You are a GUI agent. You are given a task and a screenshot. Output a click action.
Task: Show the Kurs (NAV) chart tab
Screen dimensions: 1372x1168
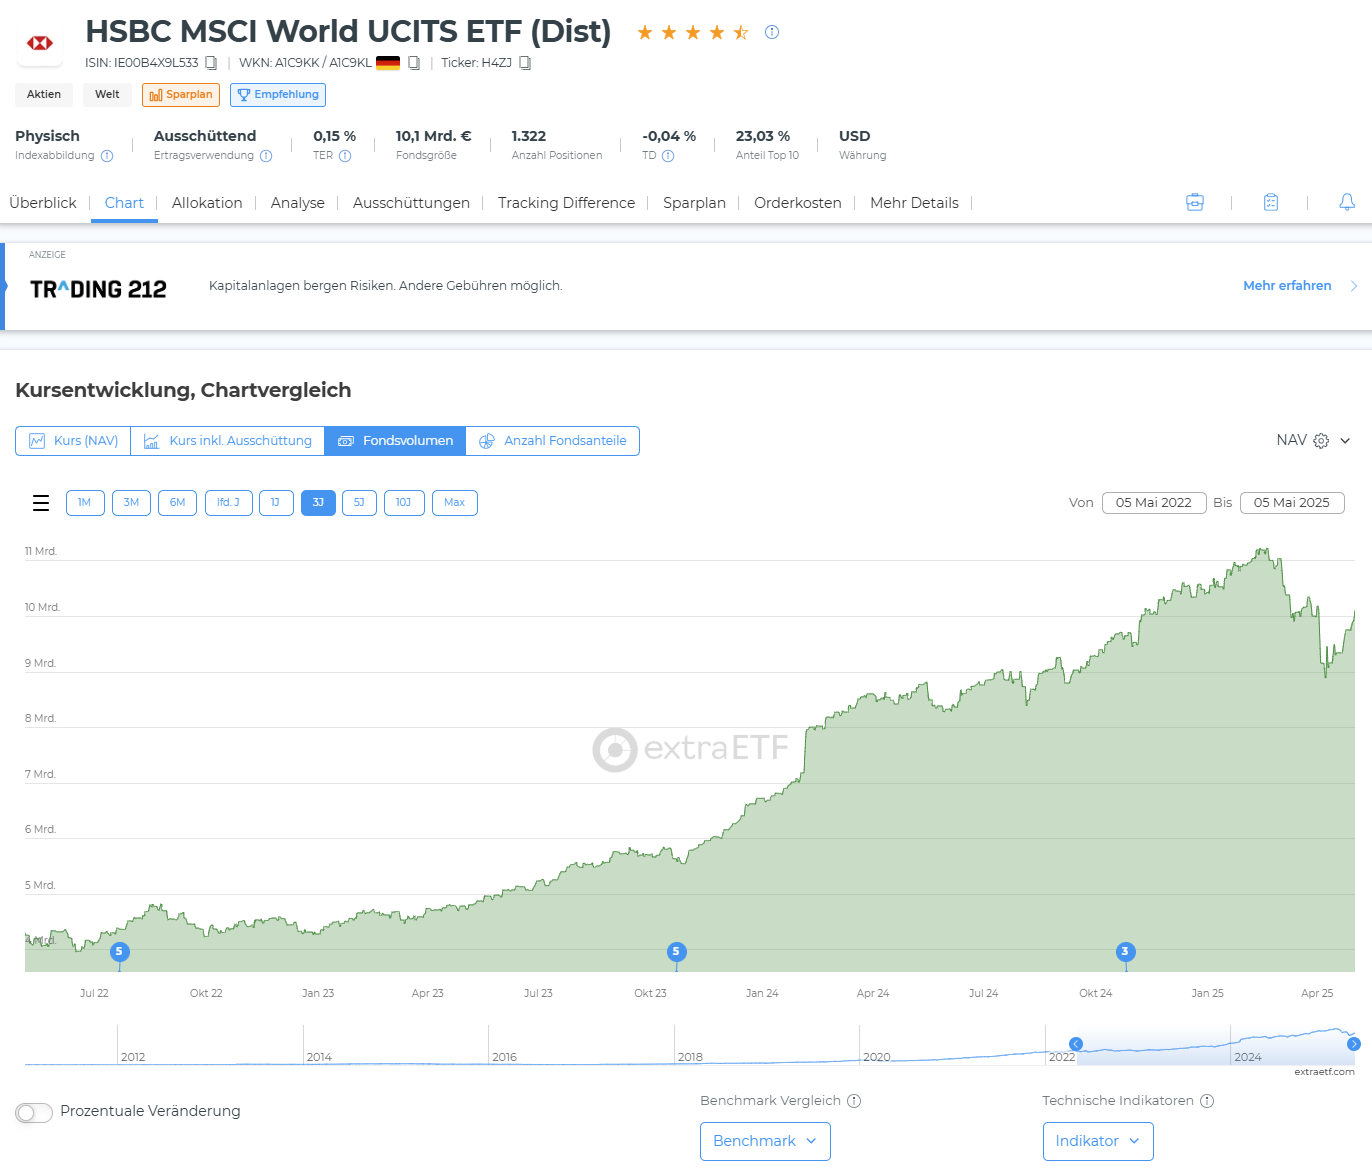tap(73, 441)
